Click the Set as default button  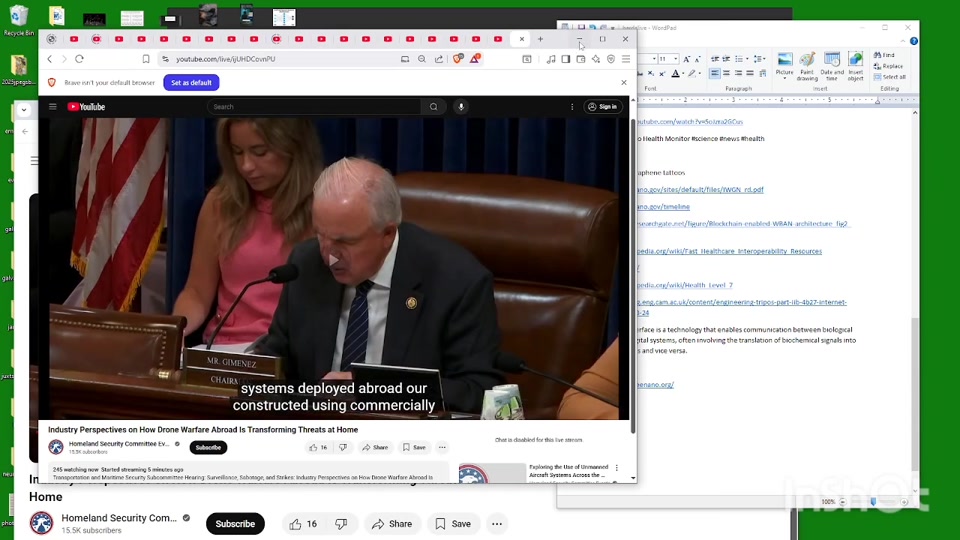point(191,83)
